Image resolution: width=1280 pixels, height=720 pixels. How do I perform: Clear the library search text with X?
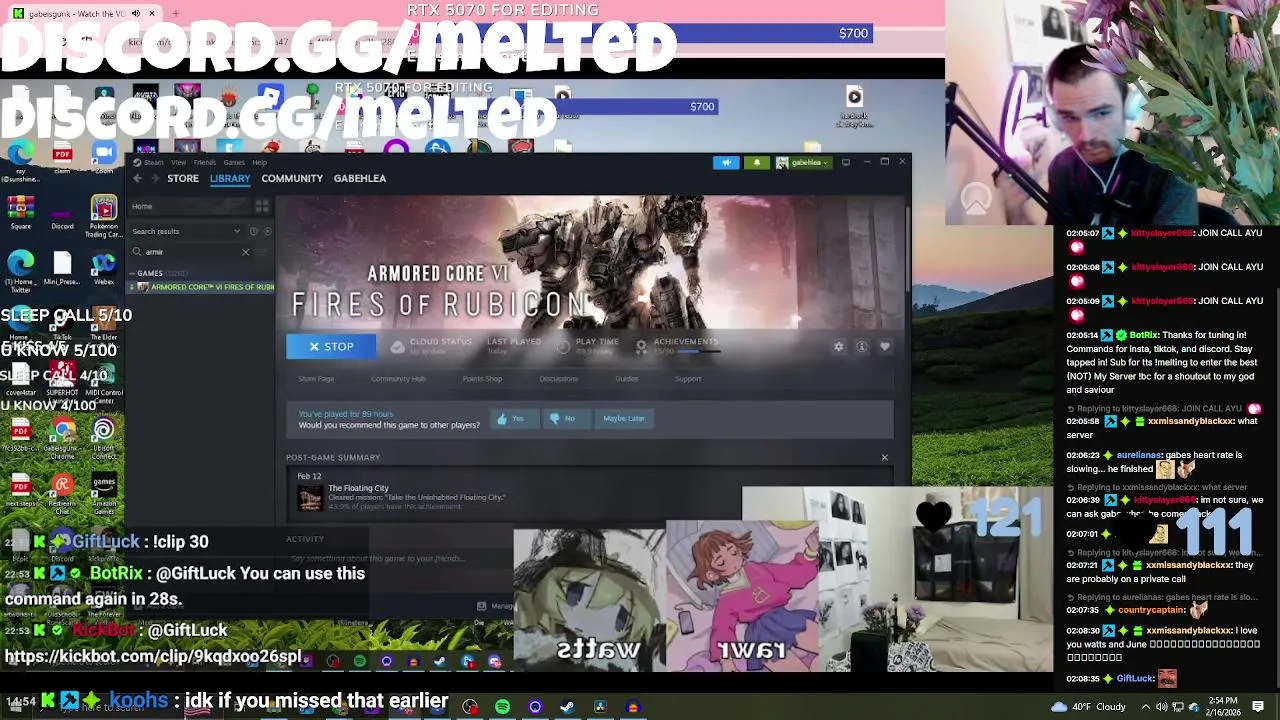(245, 252)
